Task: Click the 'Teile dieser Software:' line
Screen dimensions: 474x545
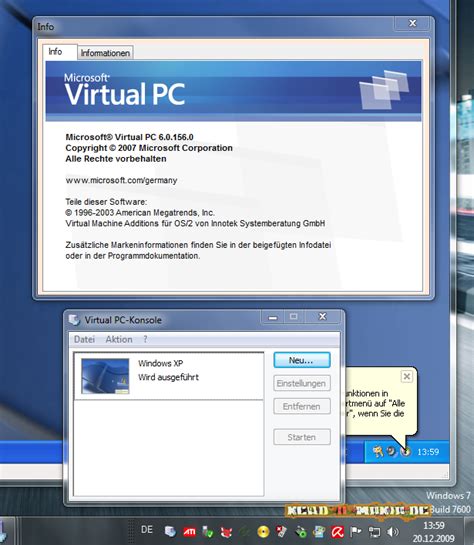Action: pos(106,202)
